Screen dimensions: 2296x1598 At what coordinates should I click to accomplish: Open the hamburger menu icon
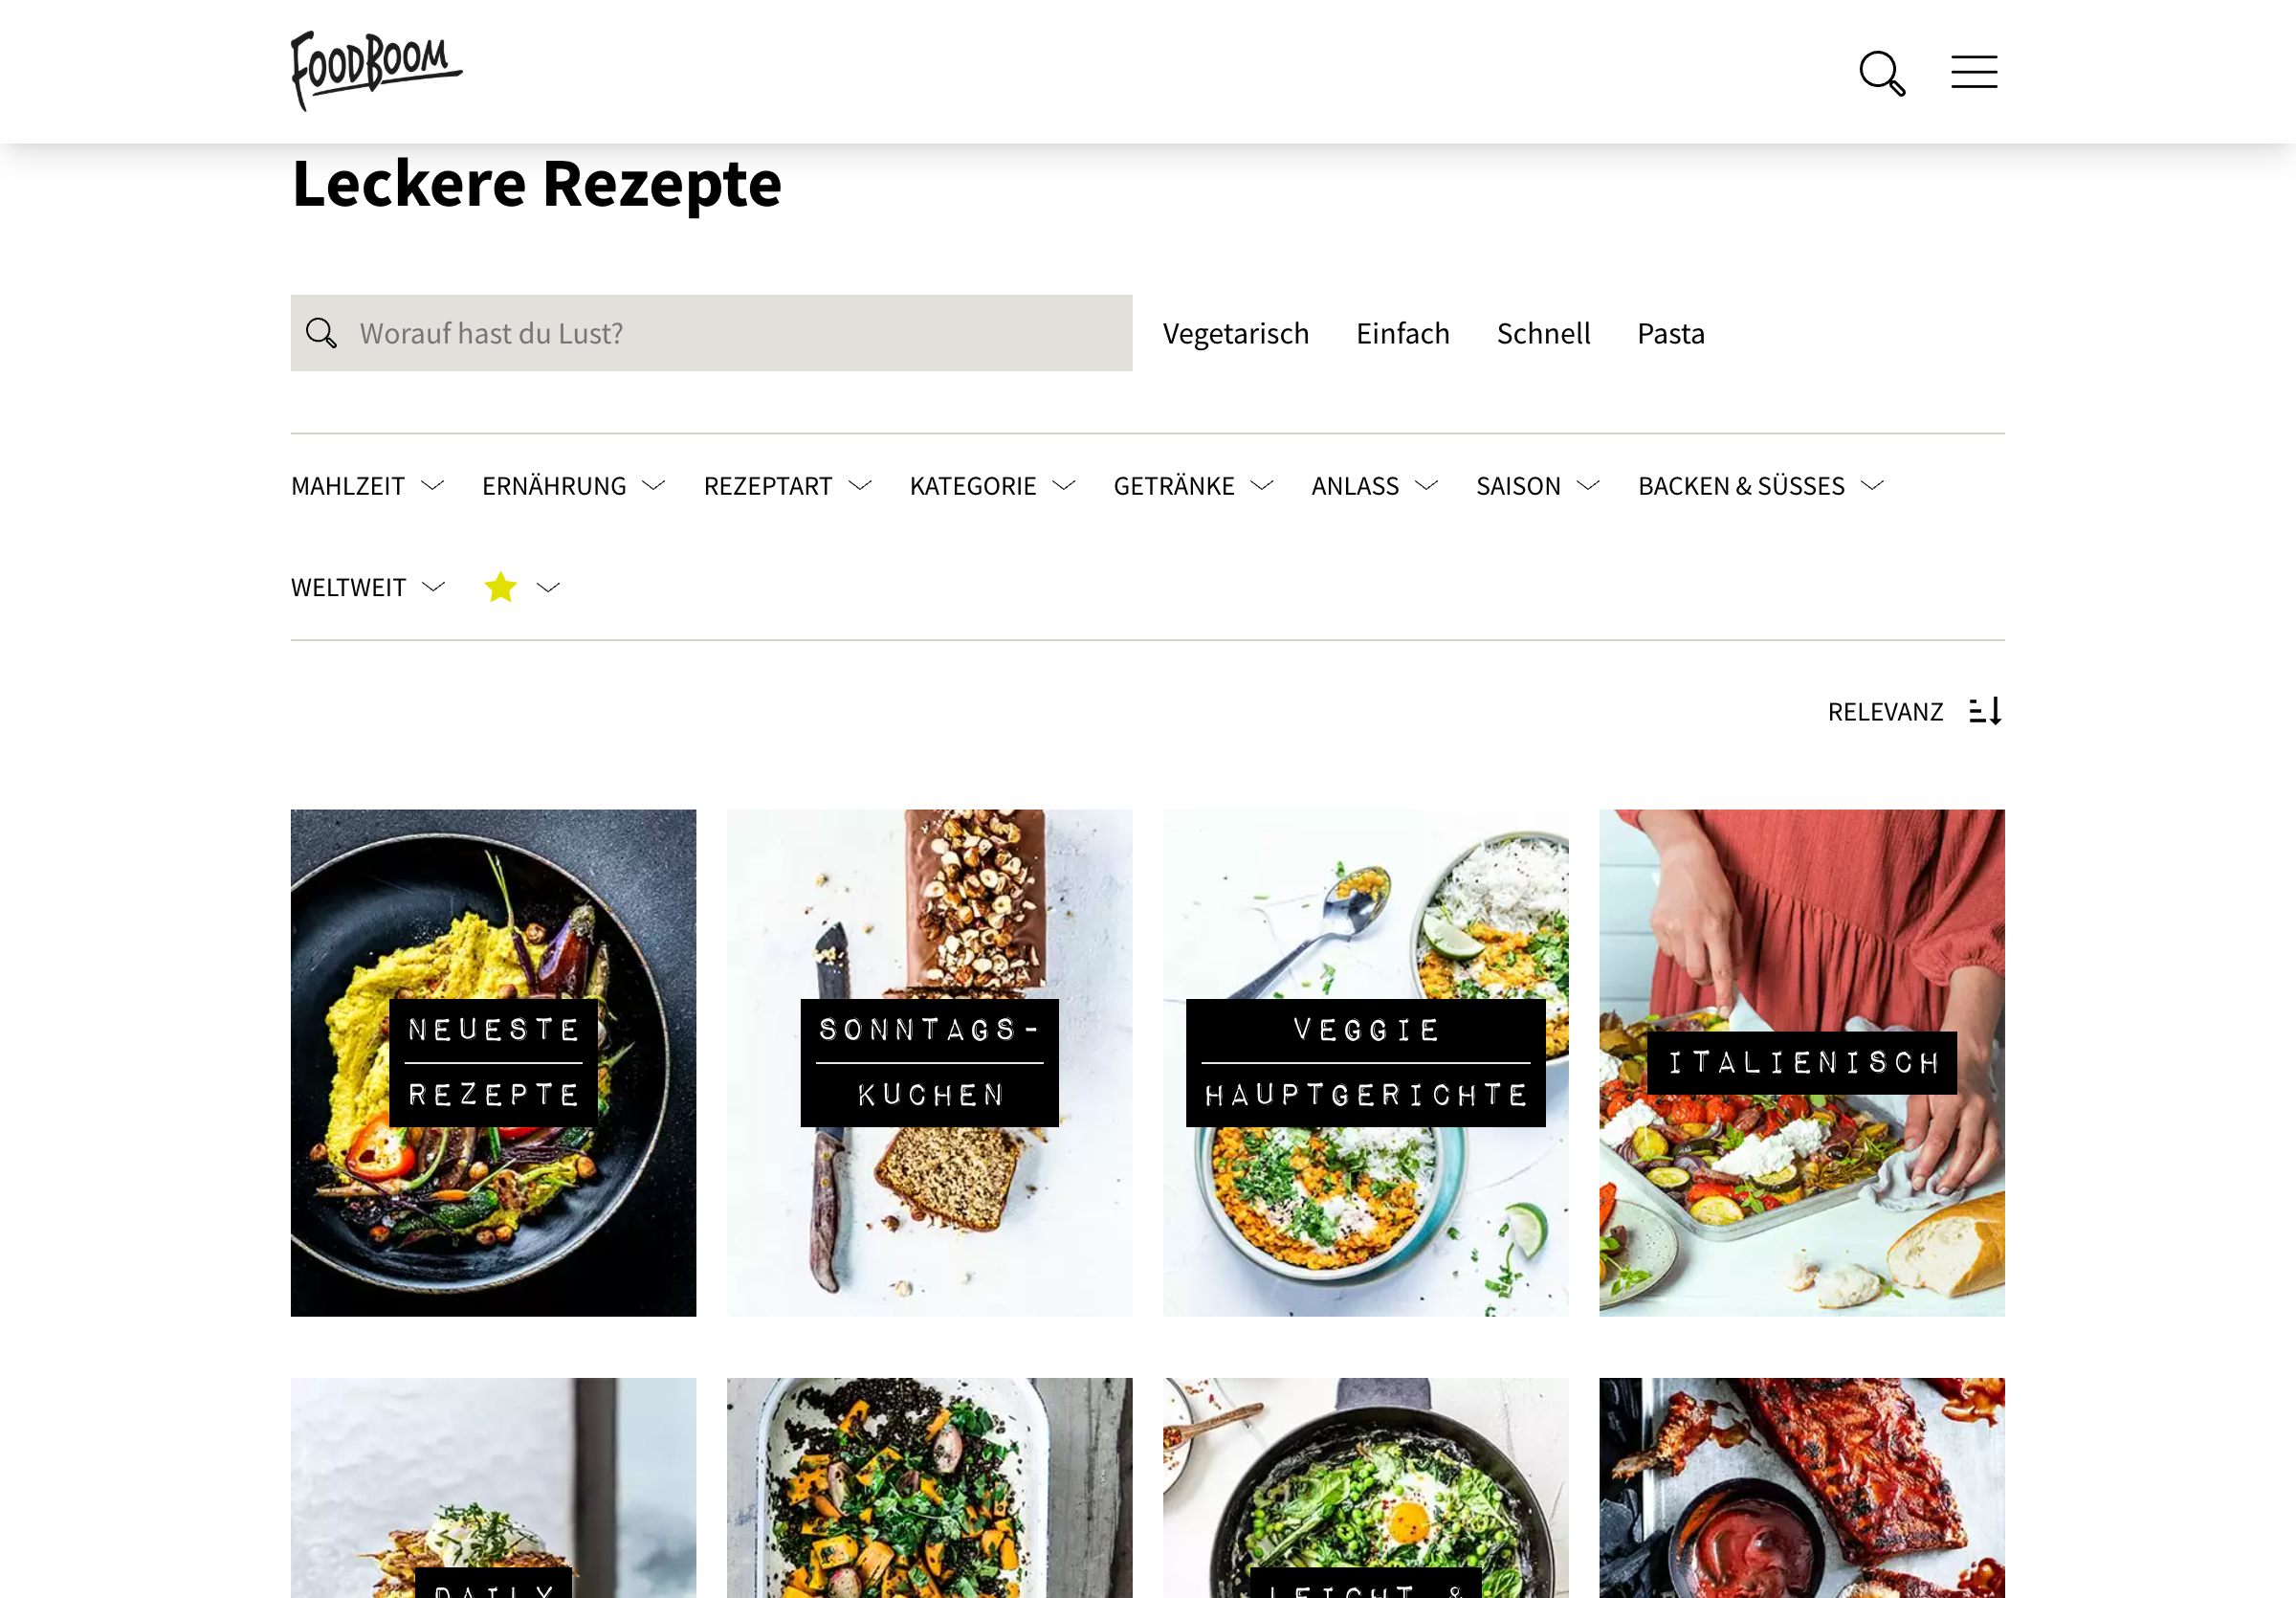[x=1973, y=72]
